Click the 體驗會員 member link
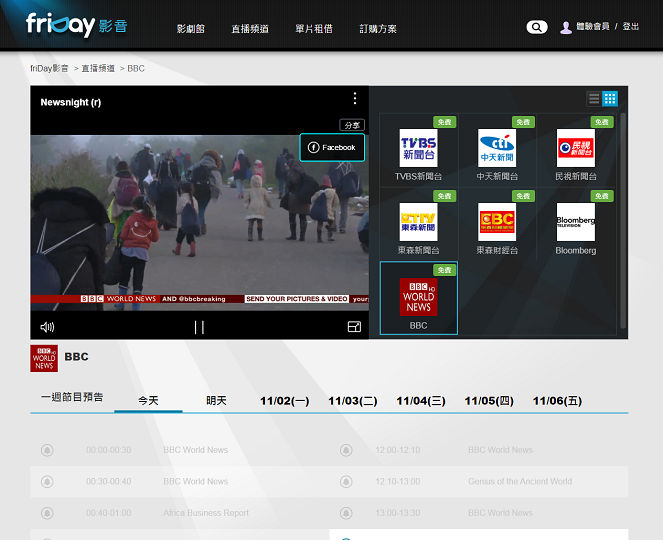Screen dimensions: 663x540 (593, 27)
